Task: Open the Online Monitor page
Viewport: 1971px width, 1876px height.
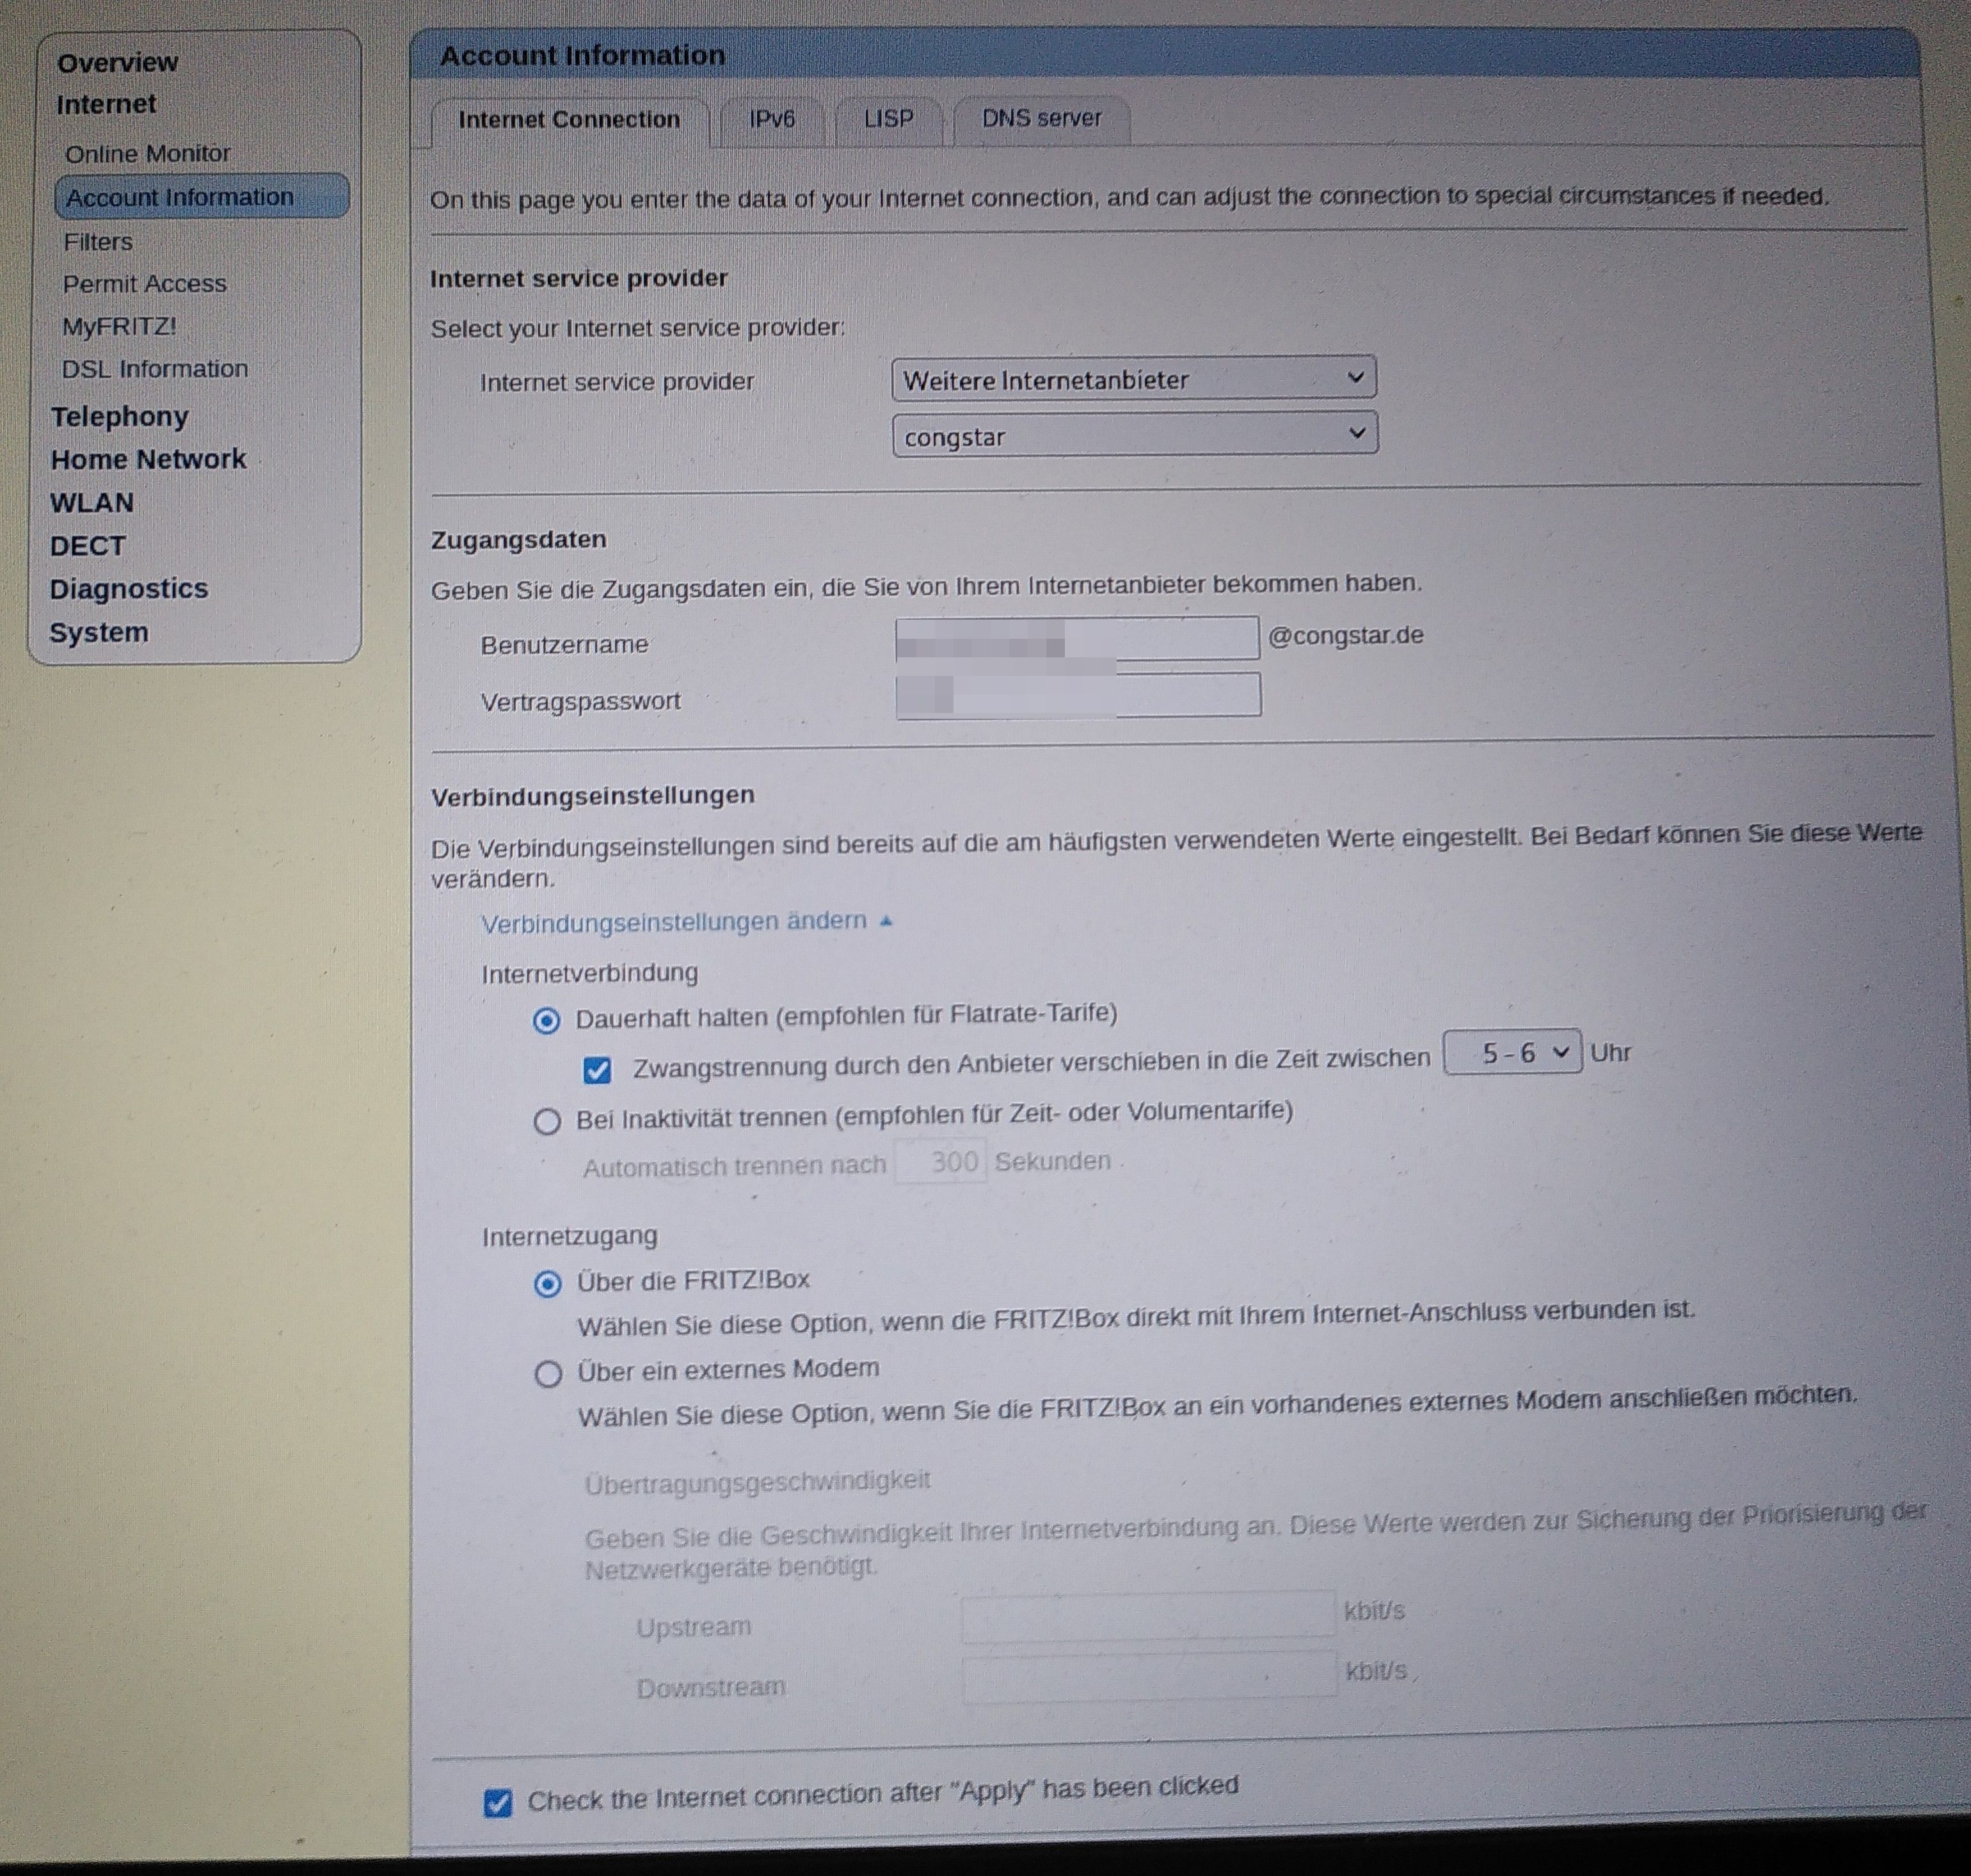Action: [147, 154]
